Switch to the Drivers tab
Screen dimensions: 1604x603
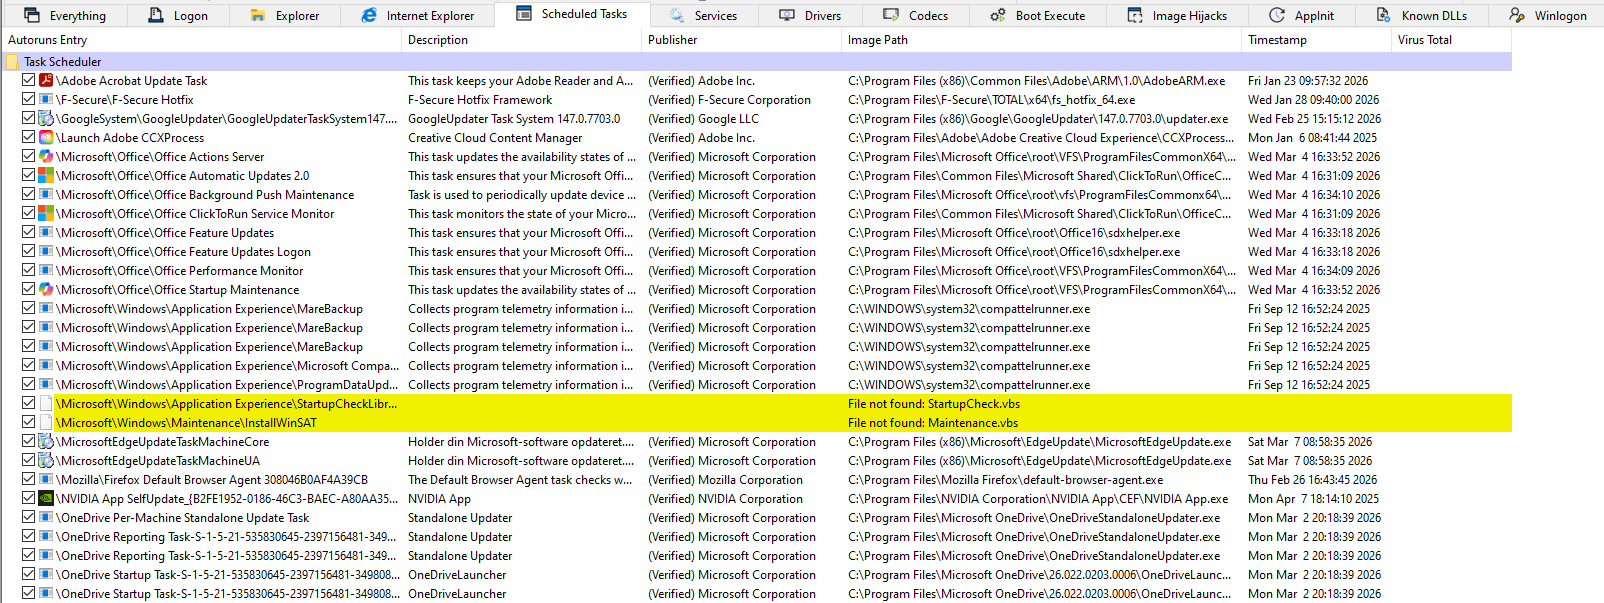click(x=810, y=15)
